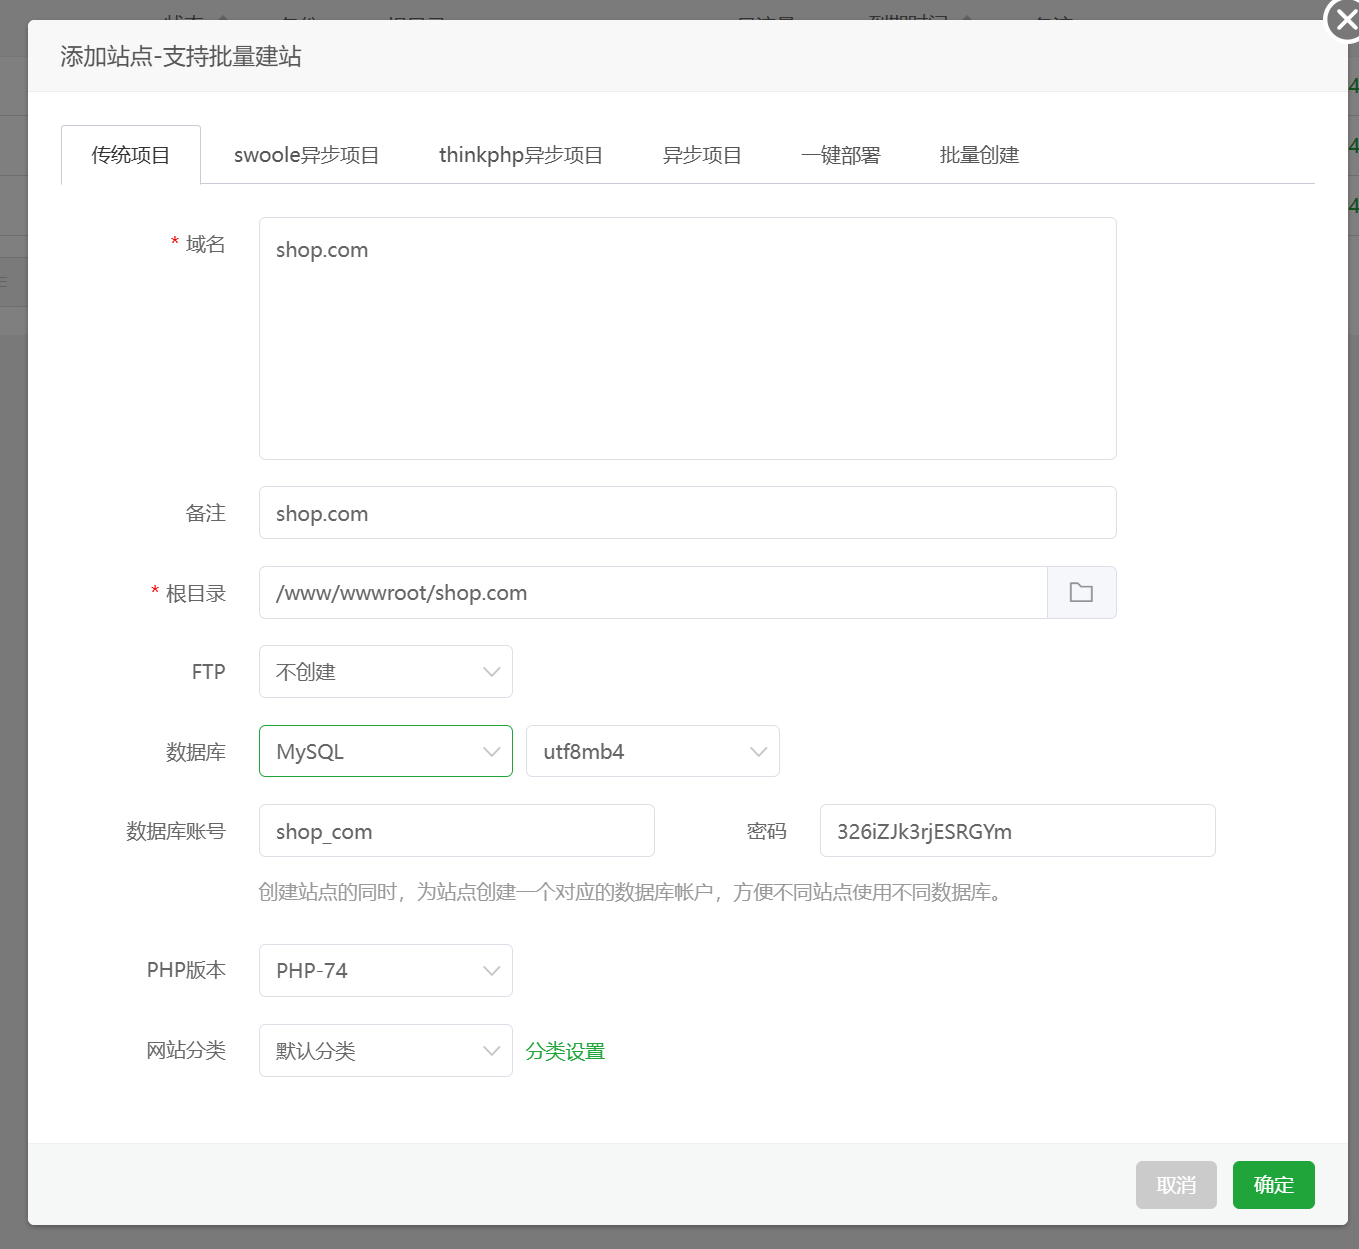Click the folder browse icon for root directory
1359x1249 pixels.
1081,592
